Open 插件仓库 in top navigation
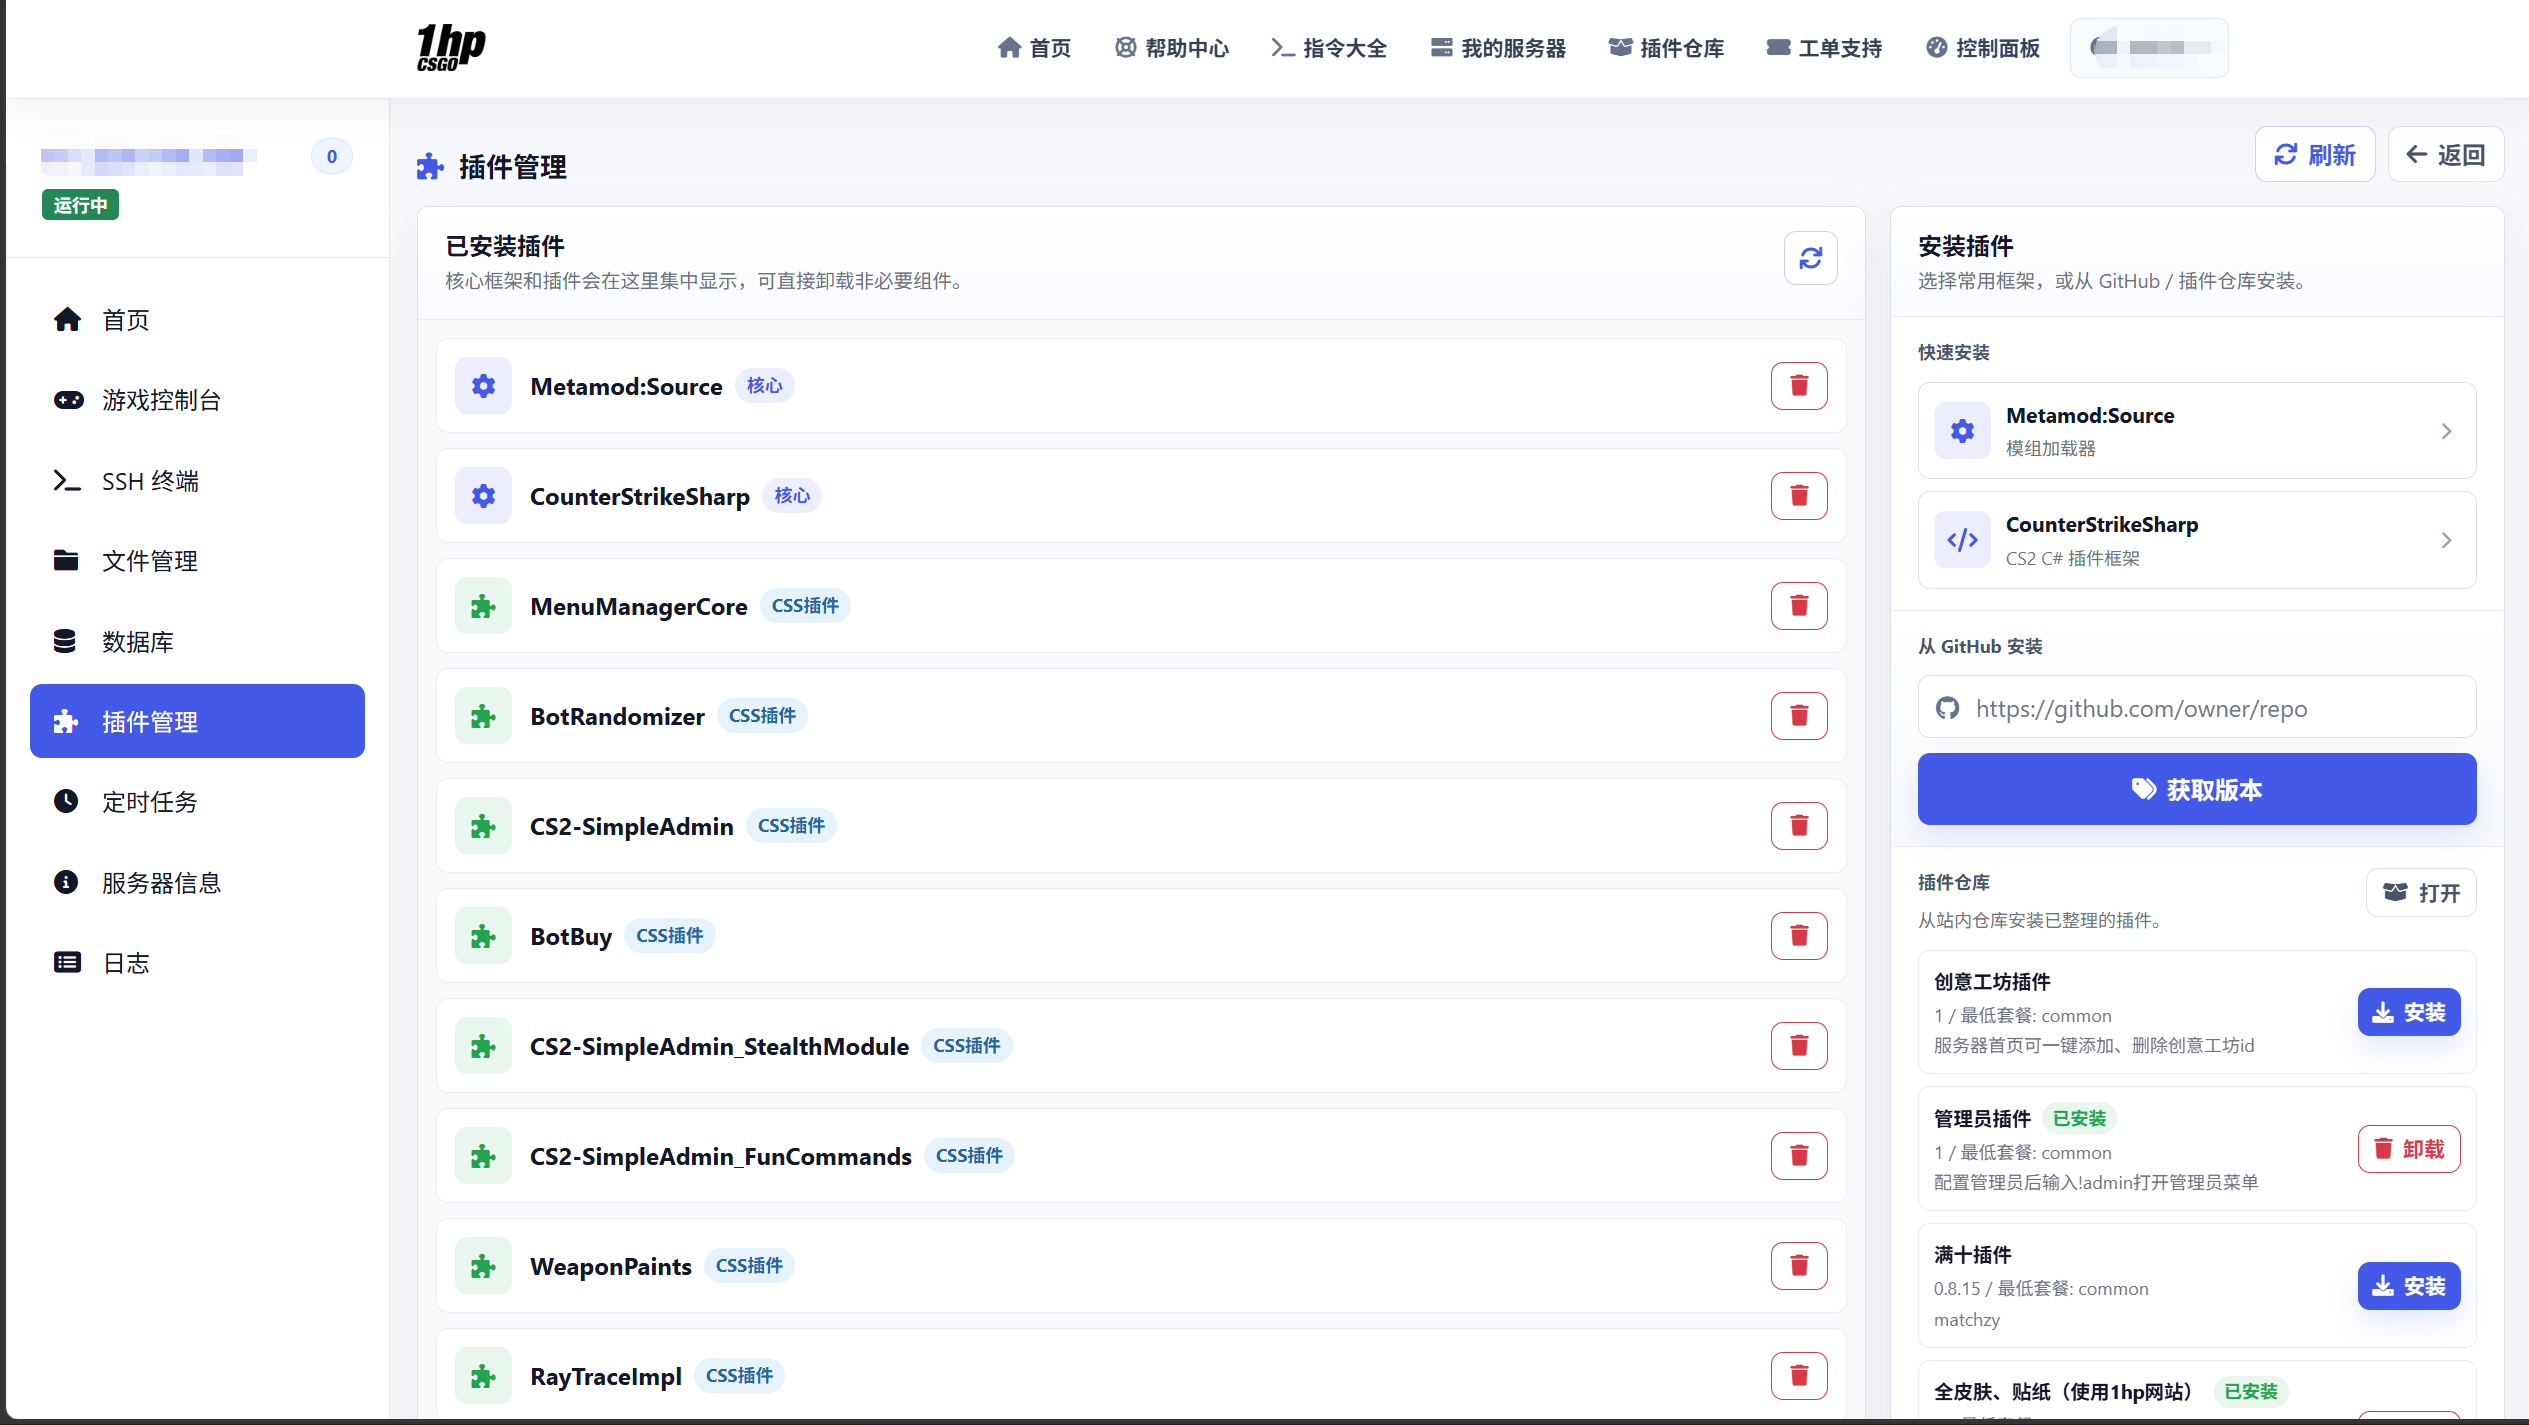2529x1425 pixels. (x=1666, y=48)
